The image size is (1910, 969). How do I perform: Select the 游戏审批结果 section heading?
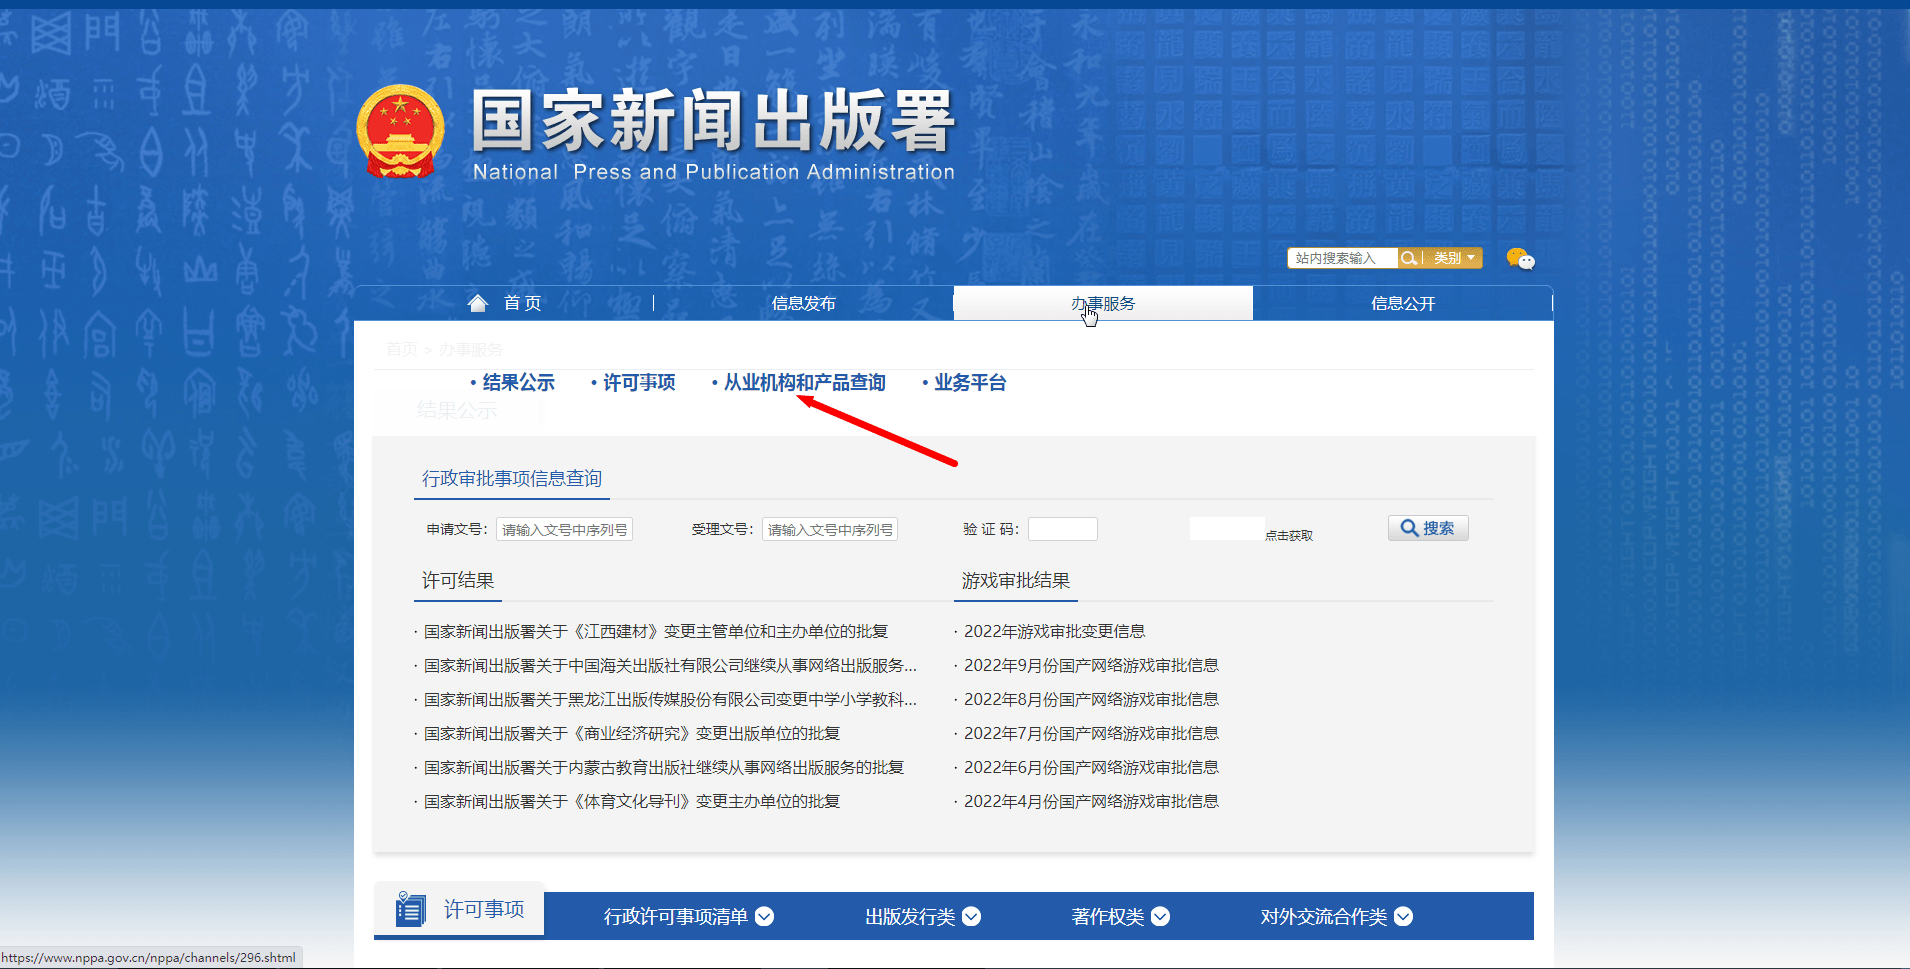coord(1016,580)
